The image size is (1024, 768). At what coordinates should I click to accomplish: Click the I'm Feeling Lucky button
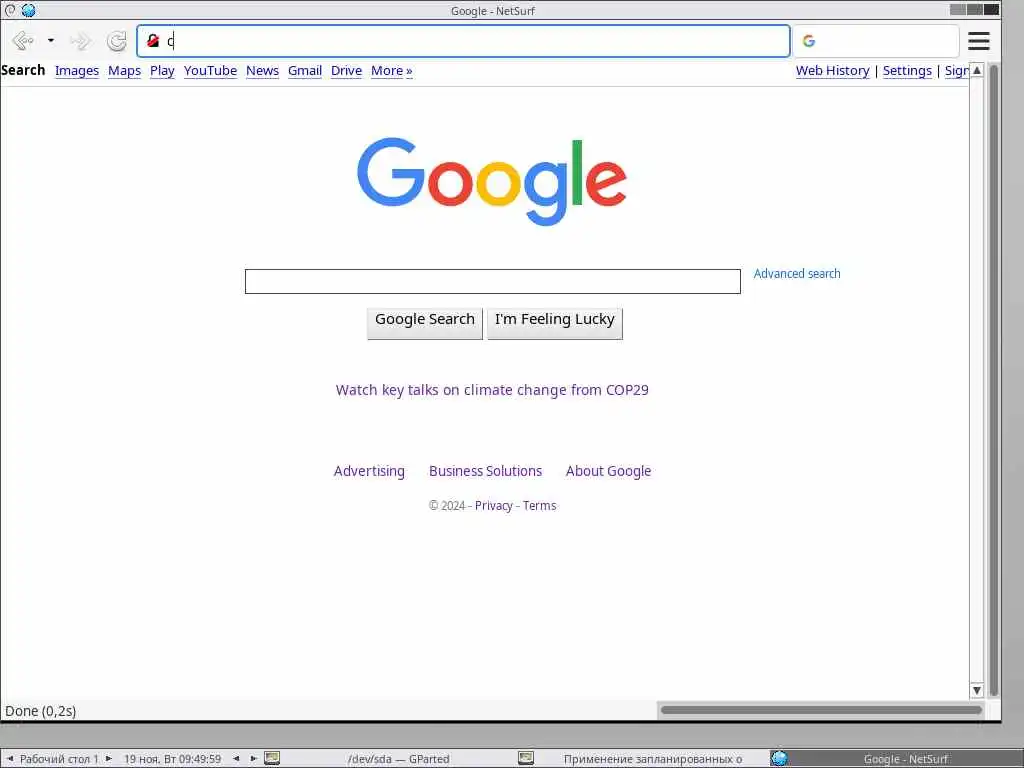(x=554, y=323)
